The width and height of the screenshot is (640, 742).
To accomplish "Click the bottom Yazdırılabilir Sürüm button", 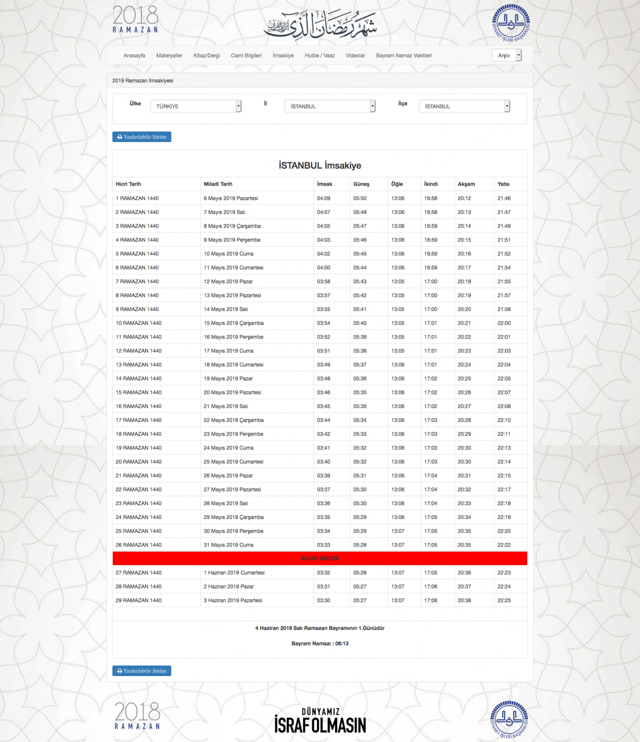I will (142, 671).
